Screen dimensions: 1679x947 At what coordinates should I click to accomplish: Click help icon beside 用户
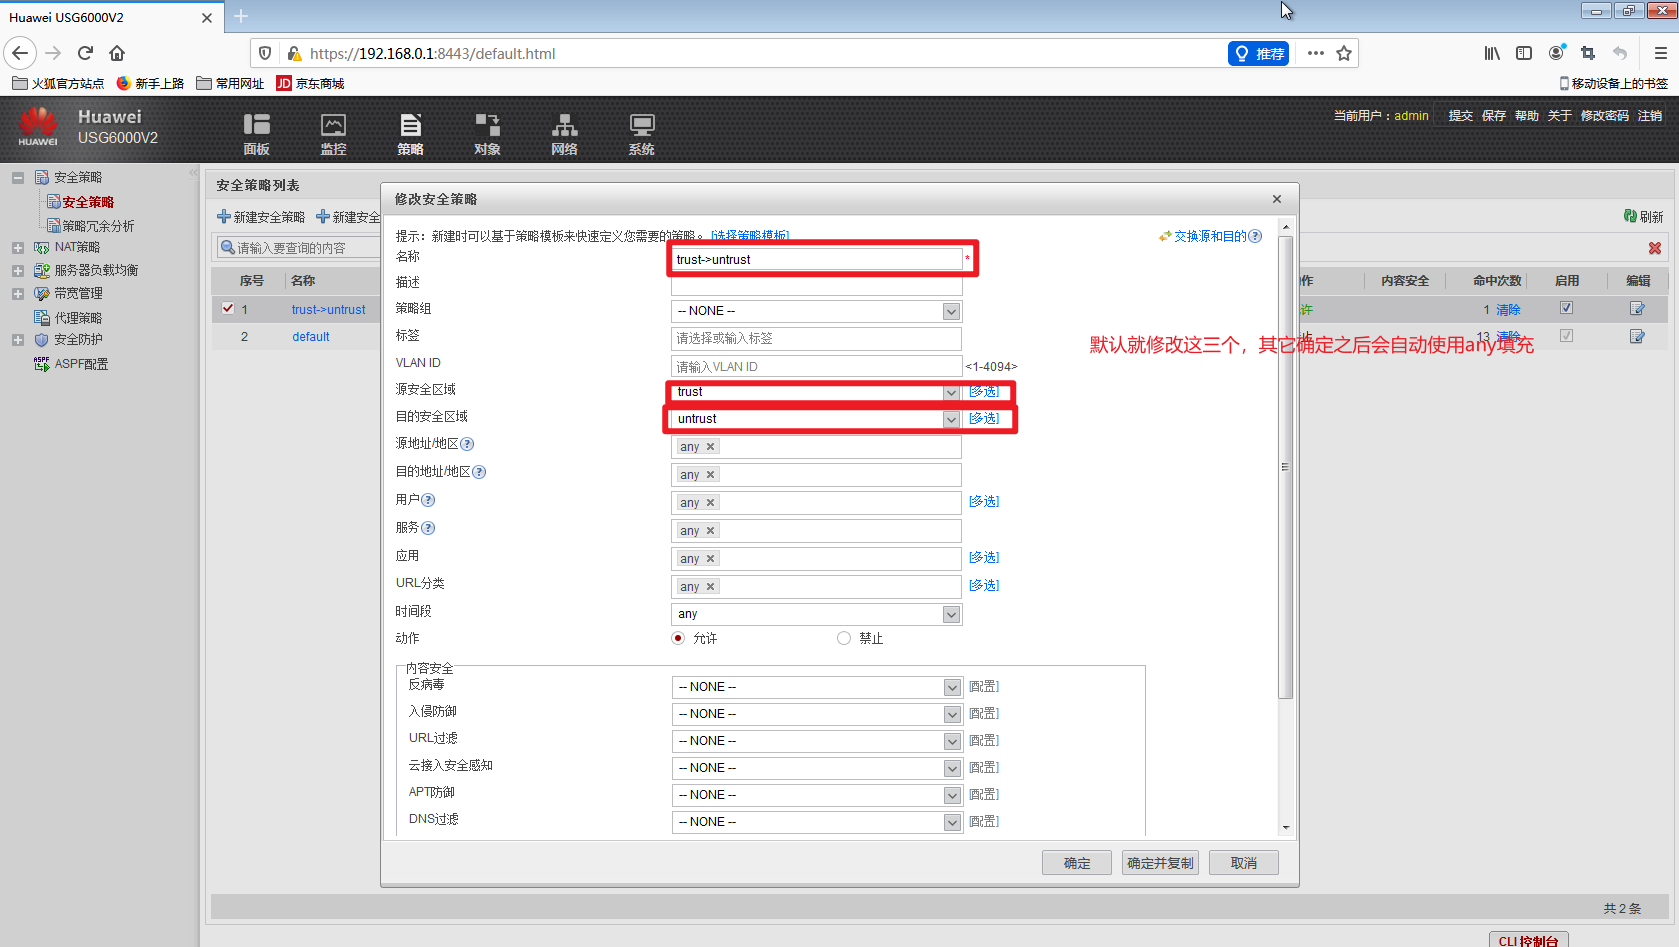428,500
